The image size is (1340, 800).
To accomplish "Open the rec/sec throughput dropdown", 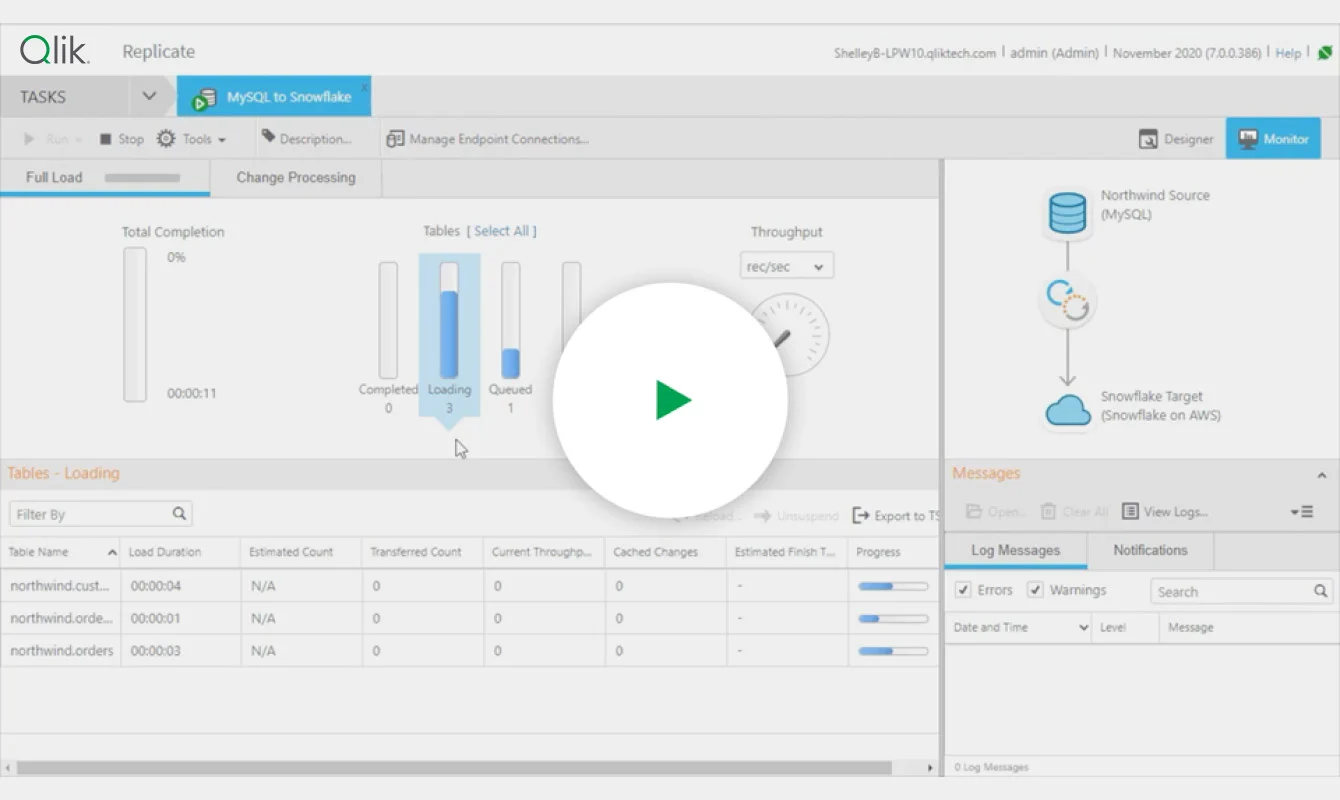I will [x=787, y=267].
